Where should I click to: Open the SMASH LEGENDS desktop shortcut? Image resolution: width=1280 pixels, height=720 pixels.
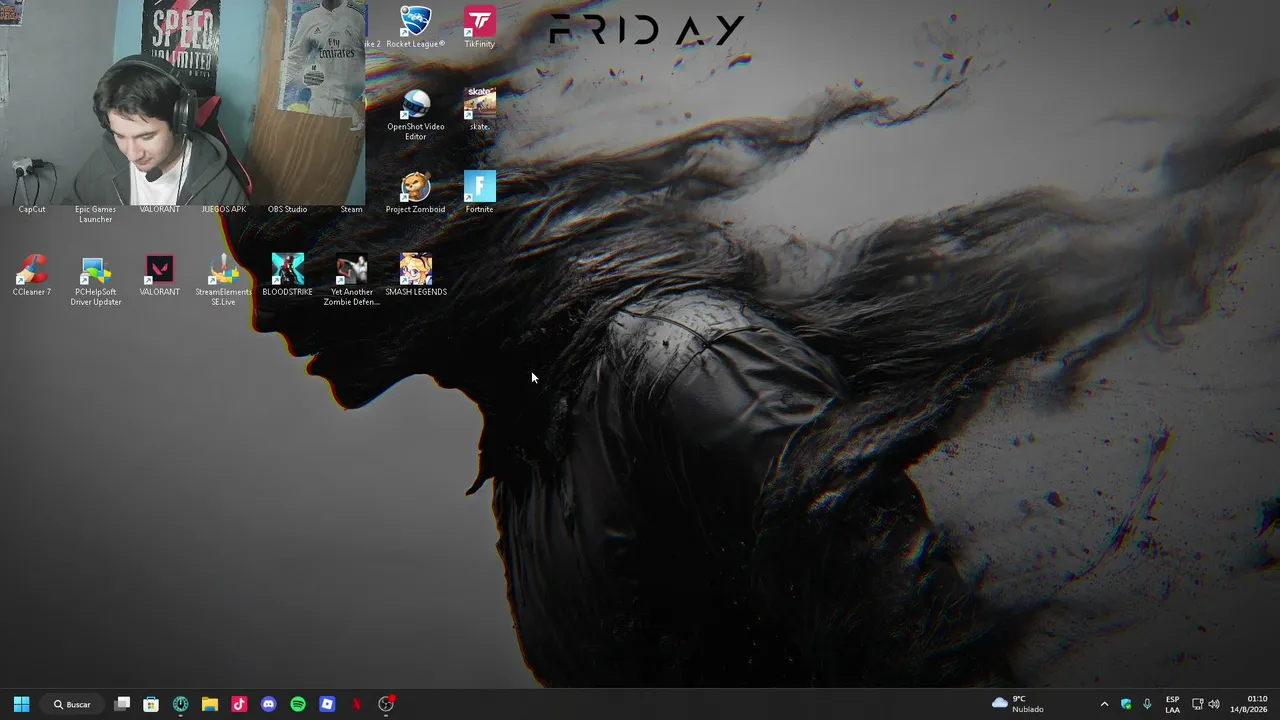coord(416,275)
